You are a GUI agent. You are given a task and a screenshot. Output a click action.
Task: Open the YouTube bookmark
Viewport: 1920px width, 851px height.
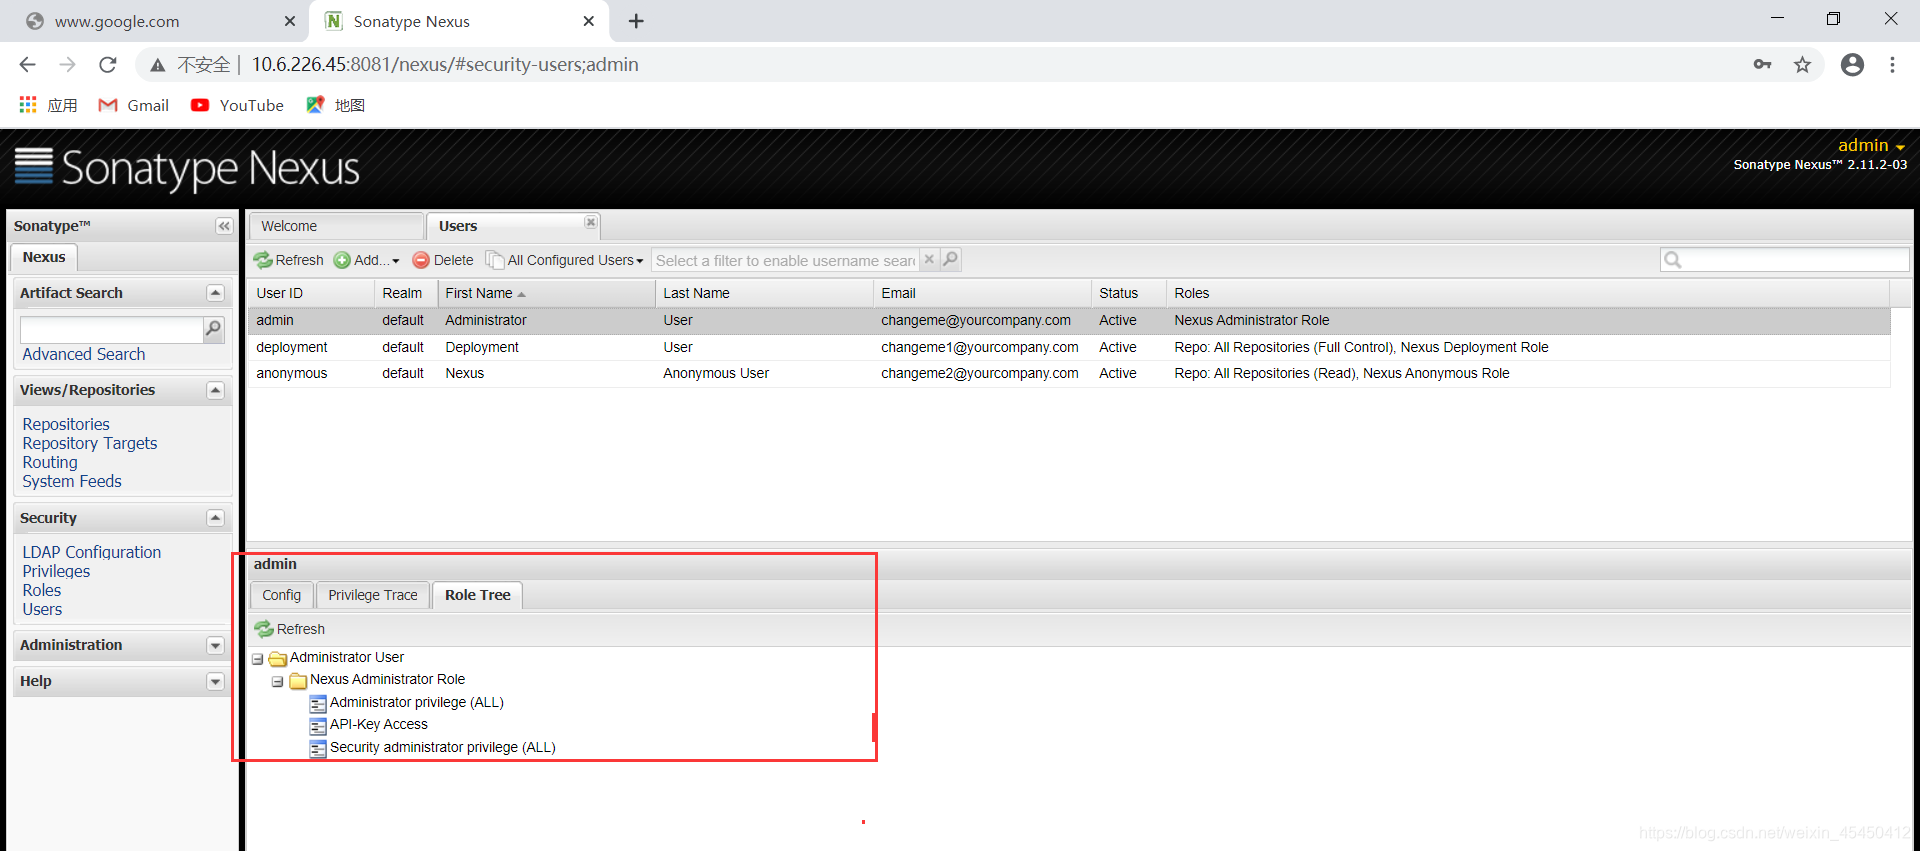[237, 105]
